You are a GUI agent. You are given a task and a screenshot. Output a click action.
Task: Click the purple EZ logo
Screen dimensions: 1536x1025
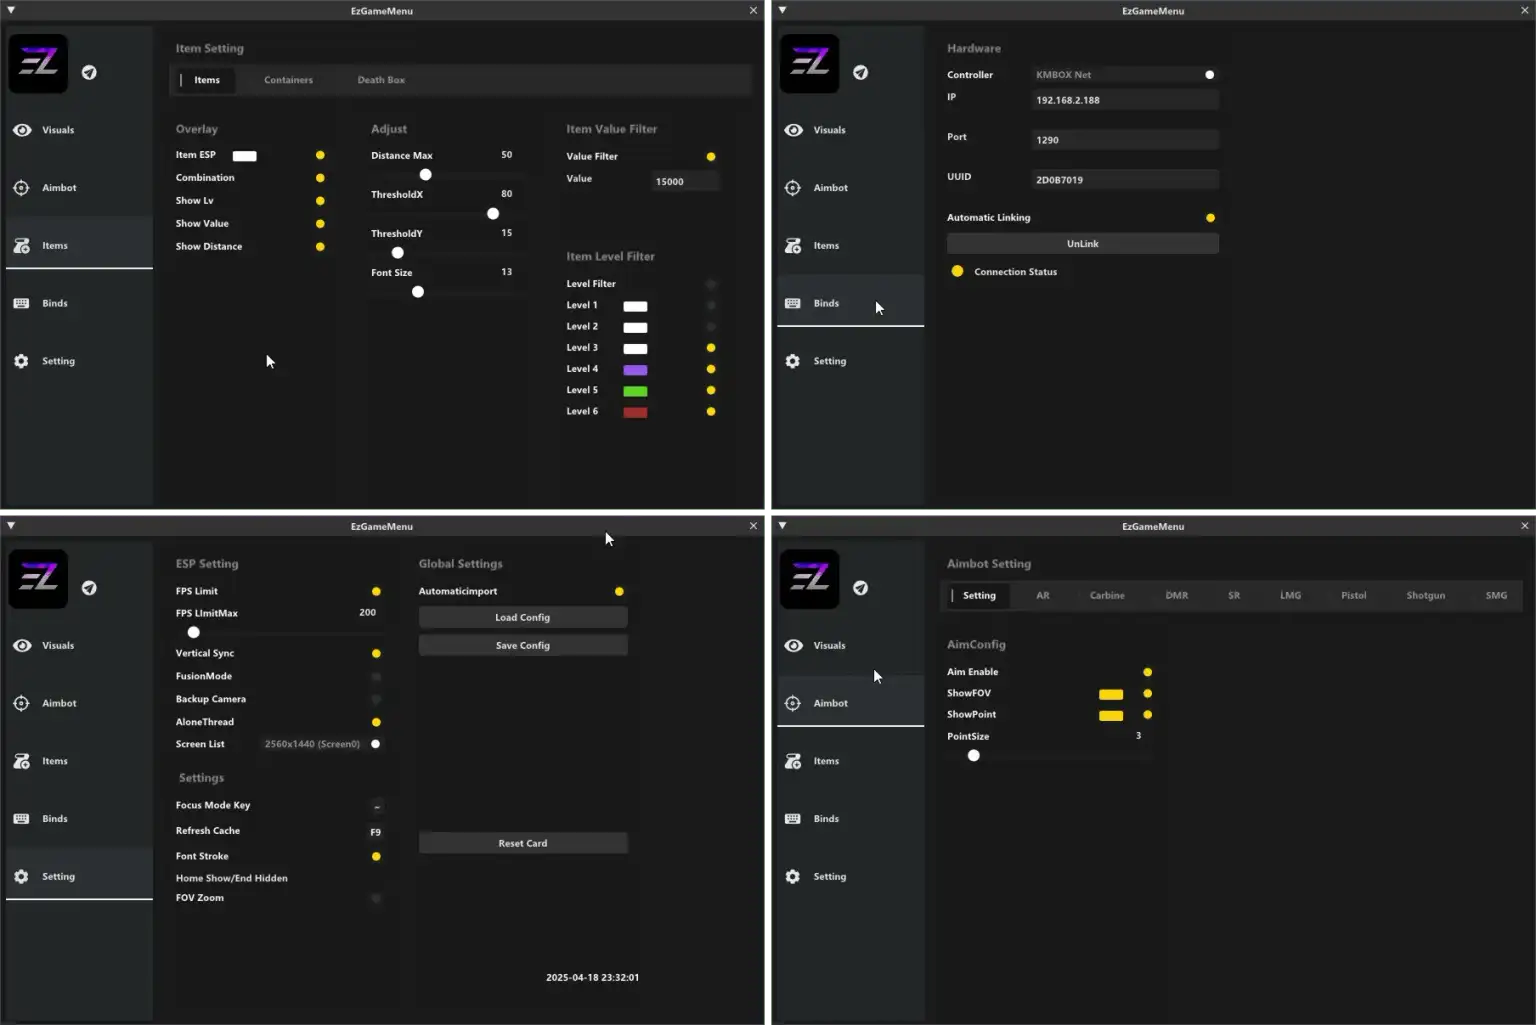click(38, 63)
